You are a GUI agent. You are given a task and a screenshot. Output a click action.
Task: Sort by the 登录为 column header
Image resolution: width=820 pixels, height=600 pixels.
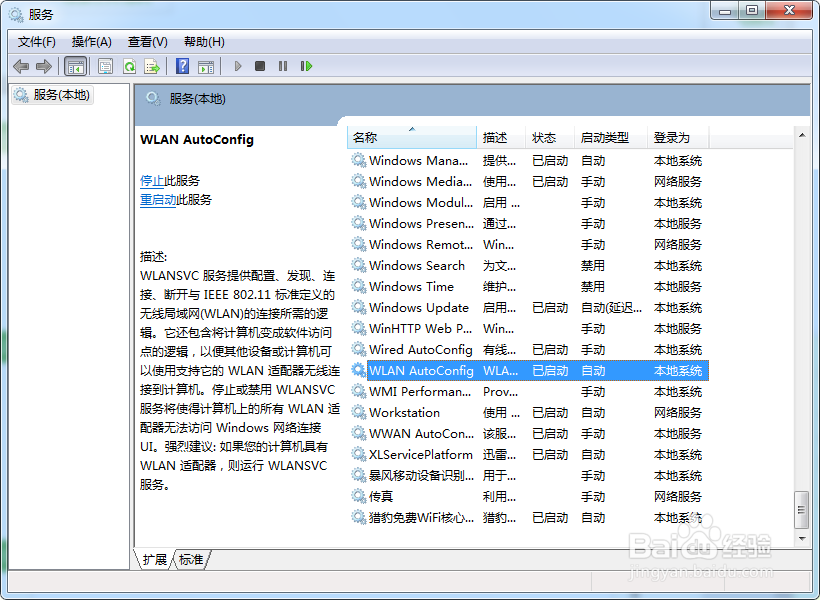tap(678, 138)
